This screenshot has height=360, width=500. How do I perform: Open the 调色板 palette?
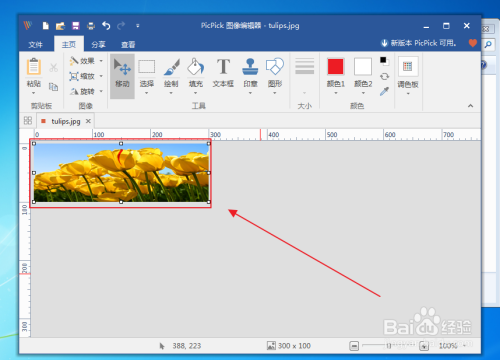pyautogui.click(x=408, y=72)
